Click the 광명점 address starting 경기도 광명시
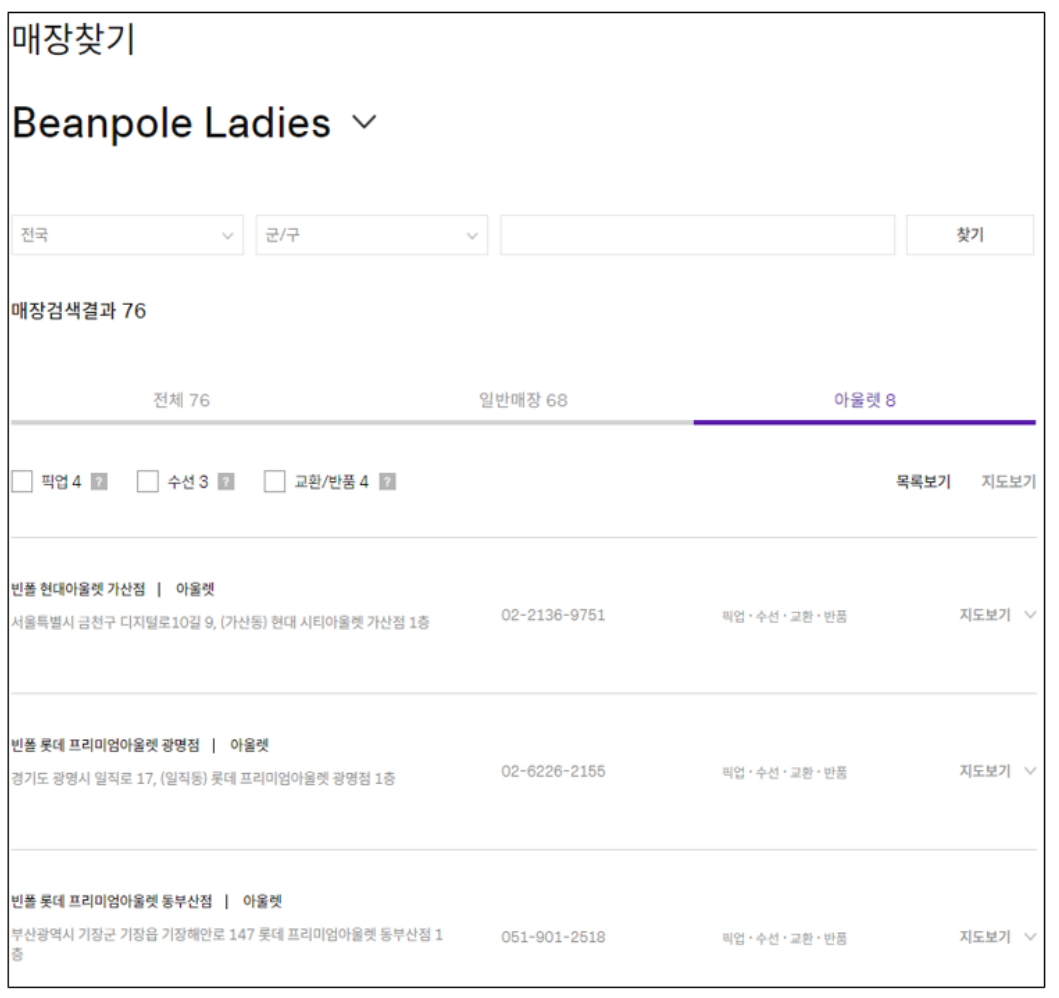 pyautogui.click(x=203, y=779)
